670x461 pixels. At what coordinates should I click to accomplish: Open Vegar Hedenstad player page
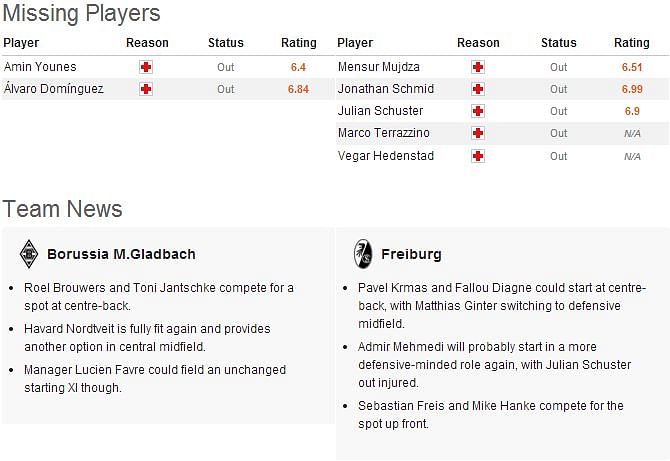point(386,156)
